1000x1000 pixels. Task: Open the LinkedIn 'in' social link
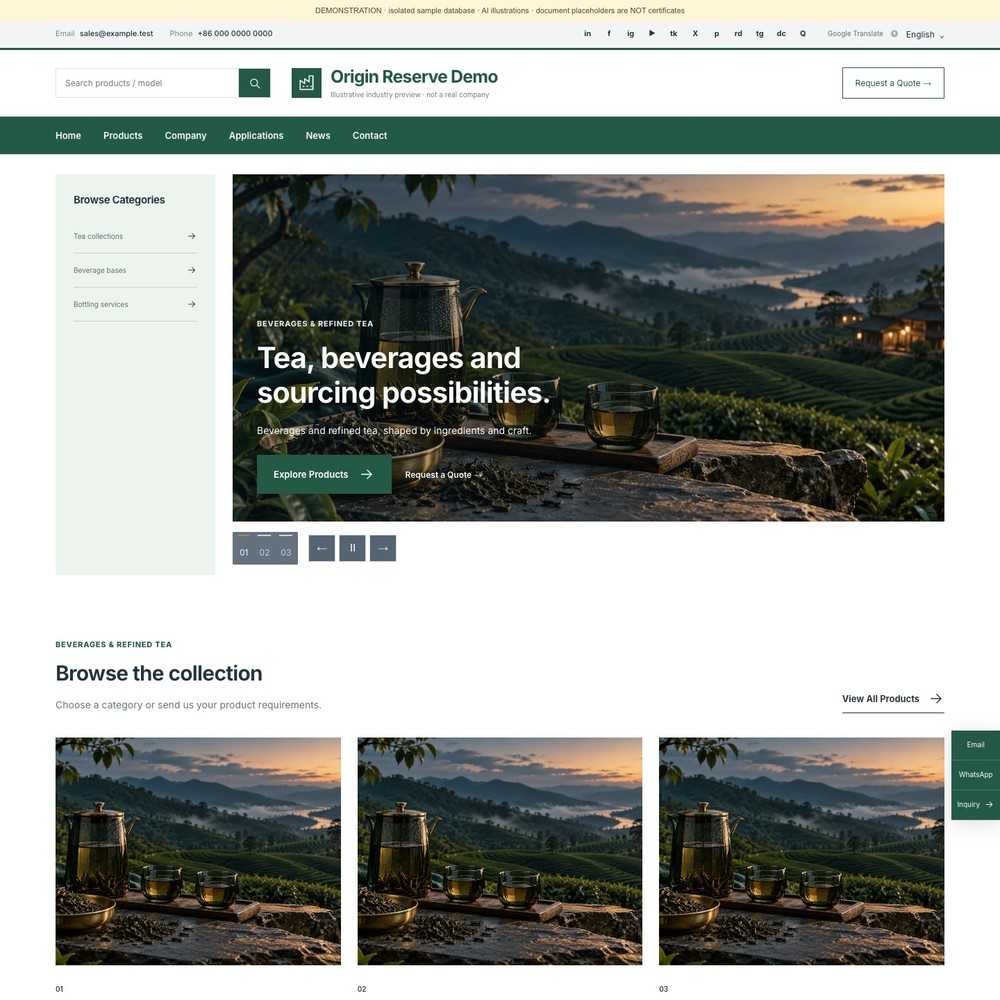tap(587, 34)
